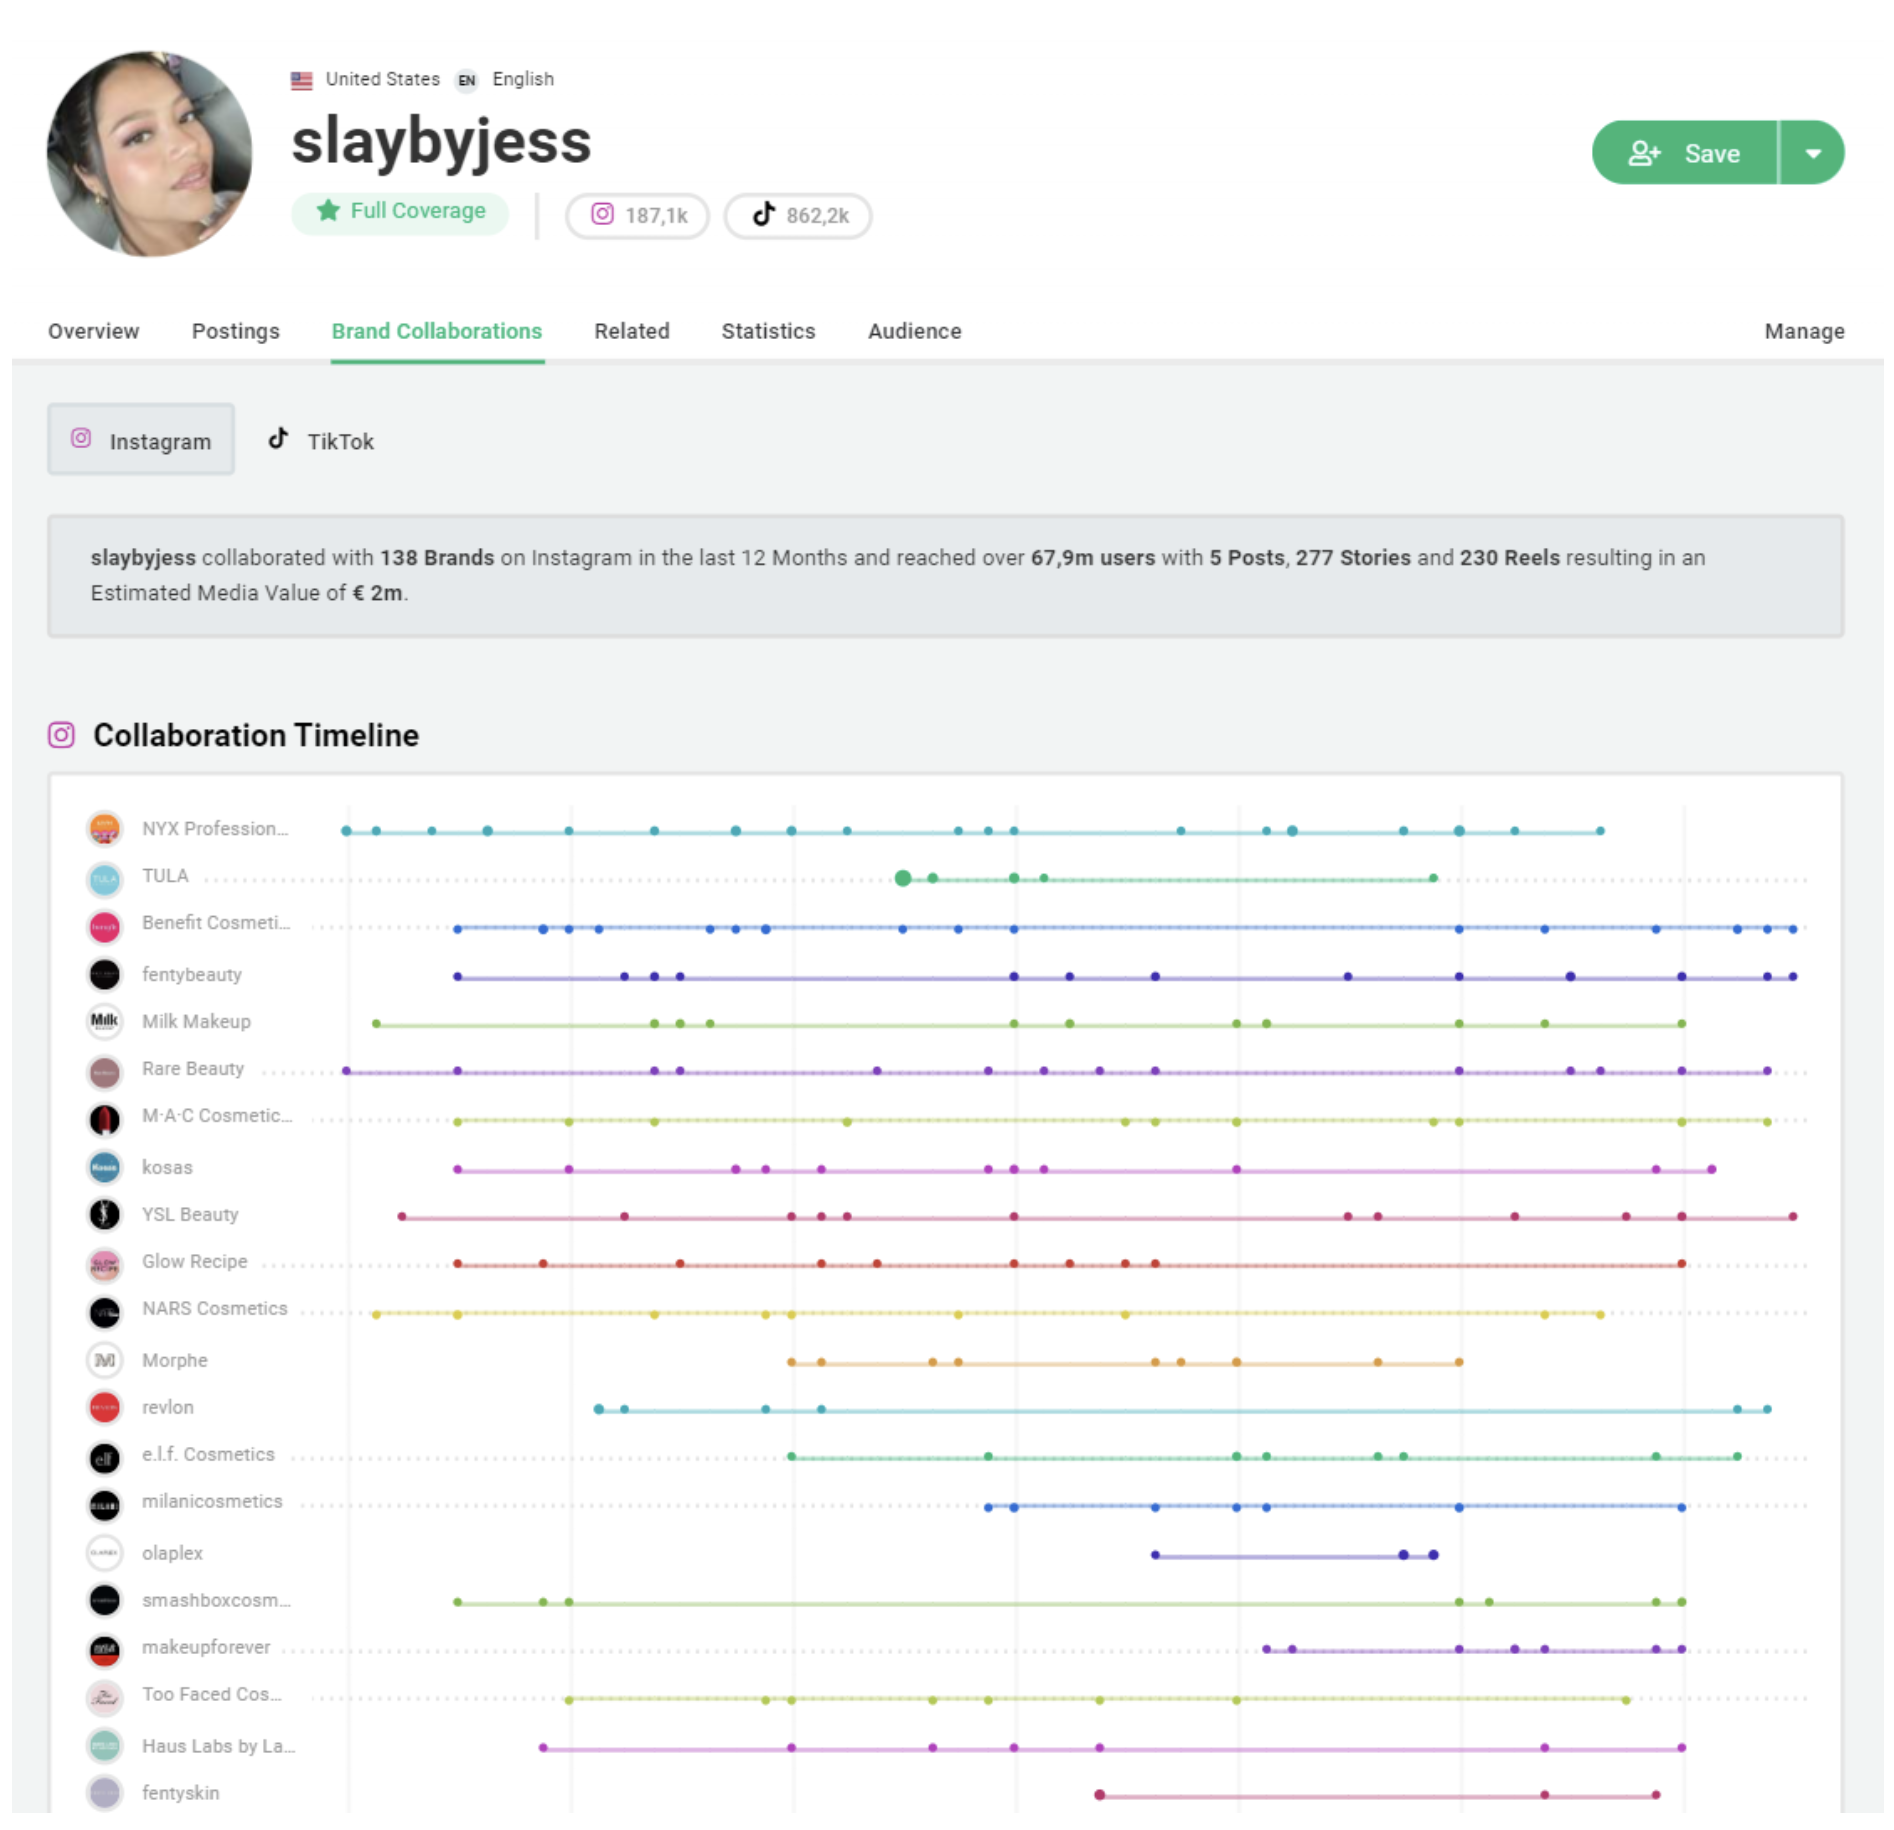Open the Audience tab
This screenshot has width=1894, height=1830.
tap(913, 331)
